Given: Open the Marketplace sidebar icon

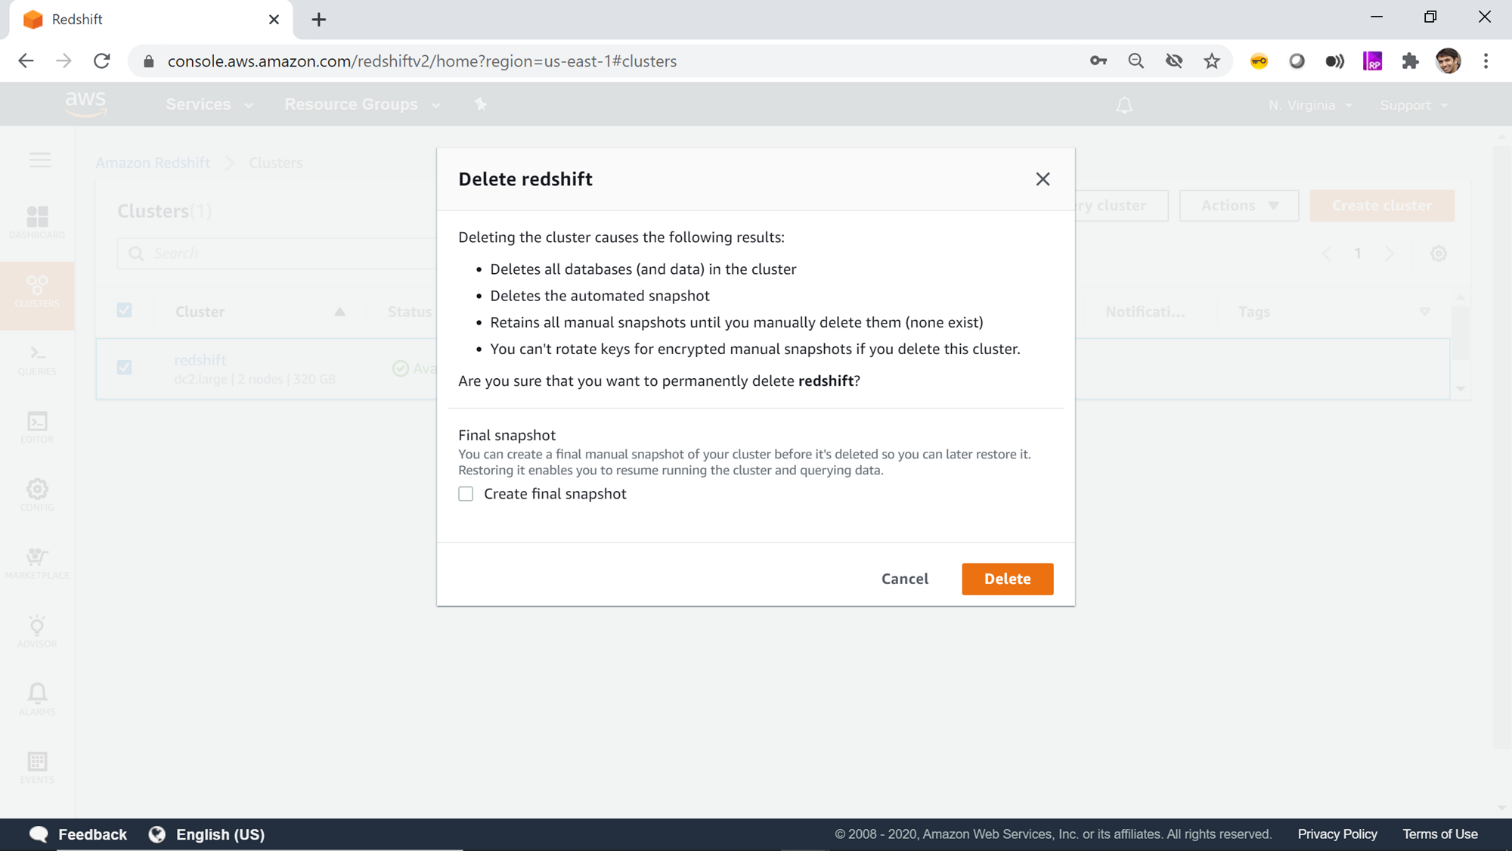Looking at the screenshot, I should pos(37,562).
